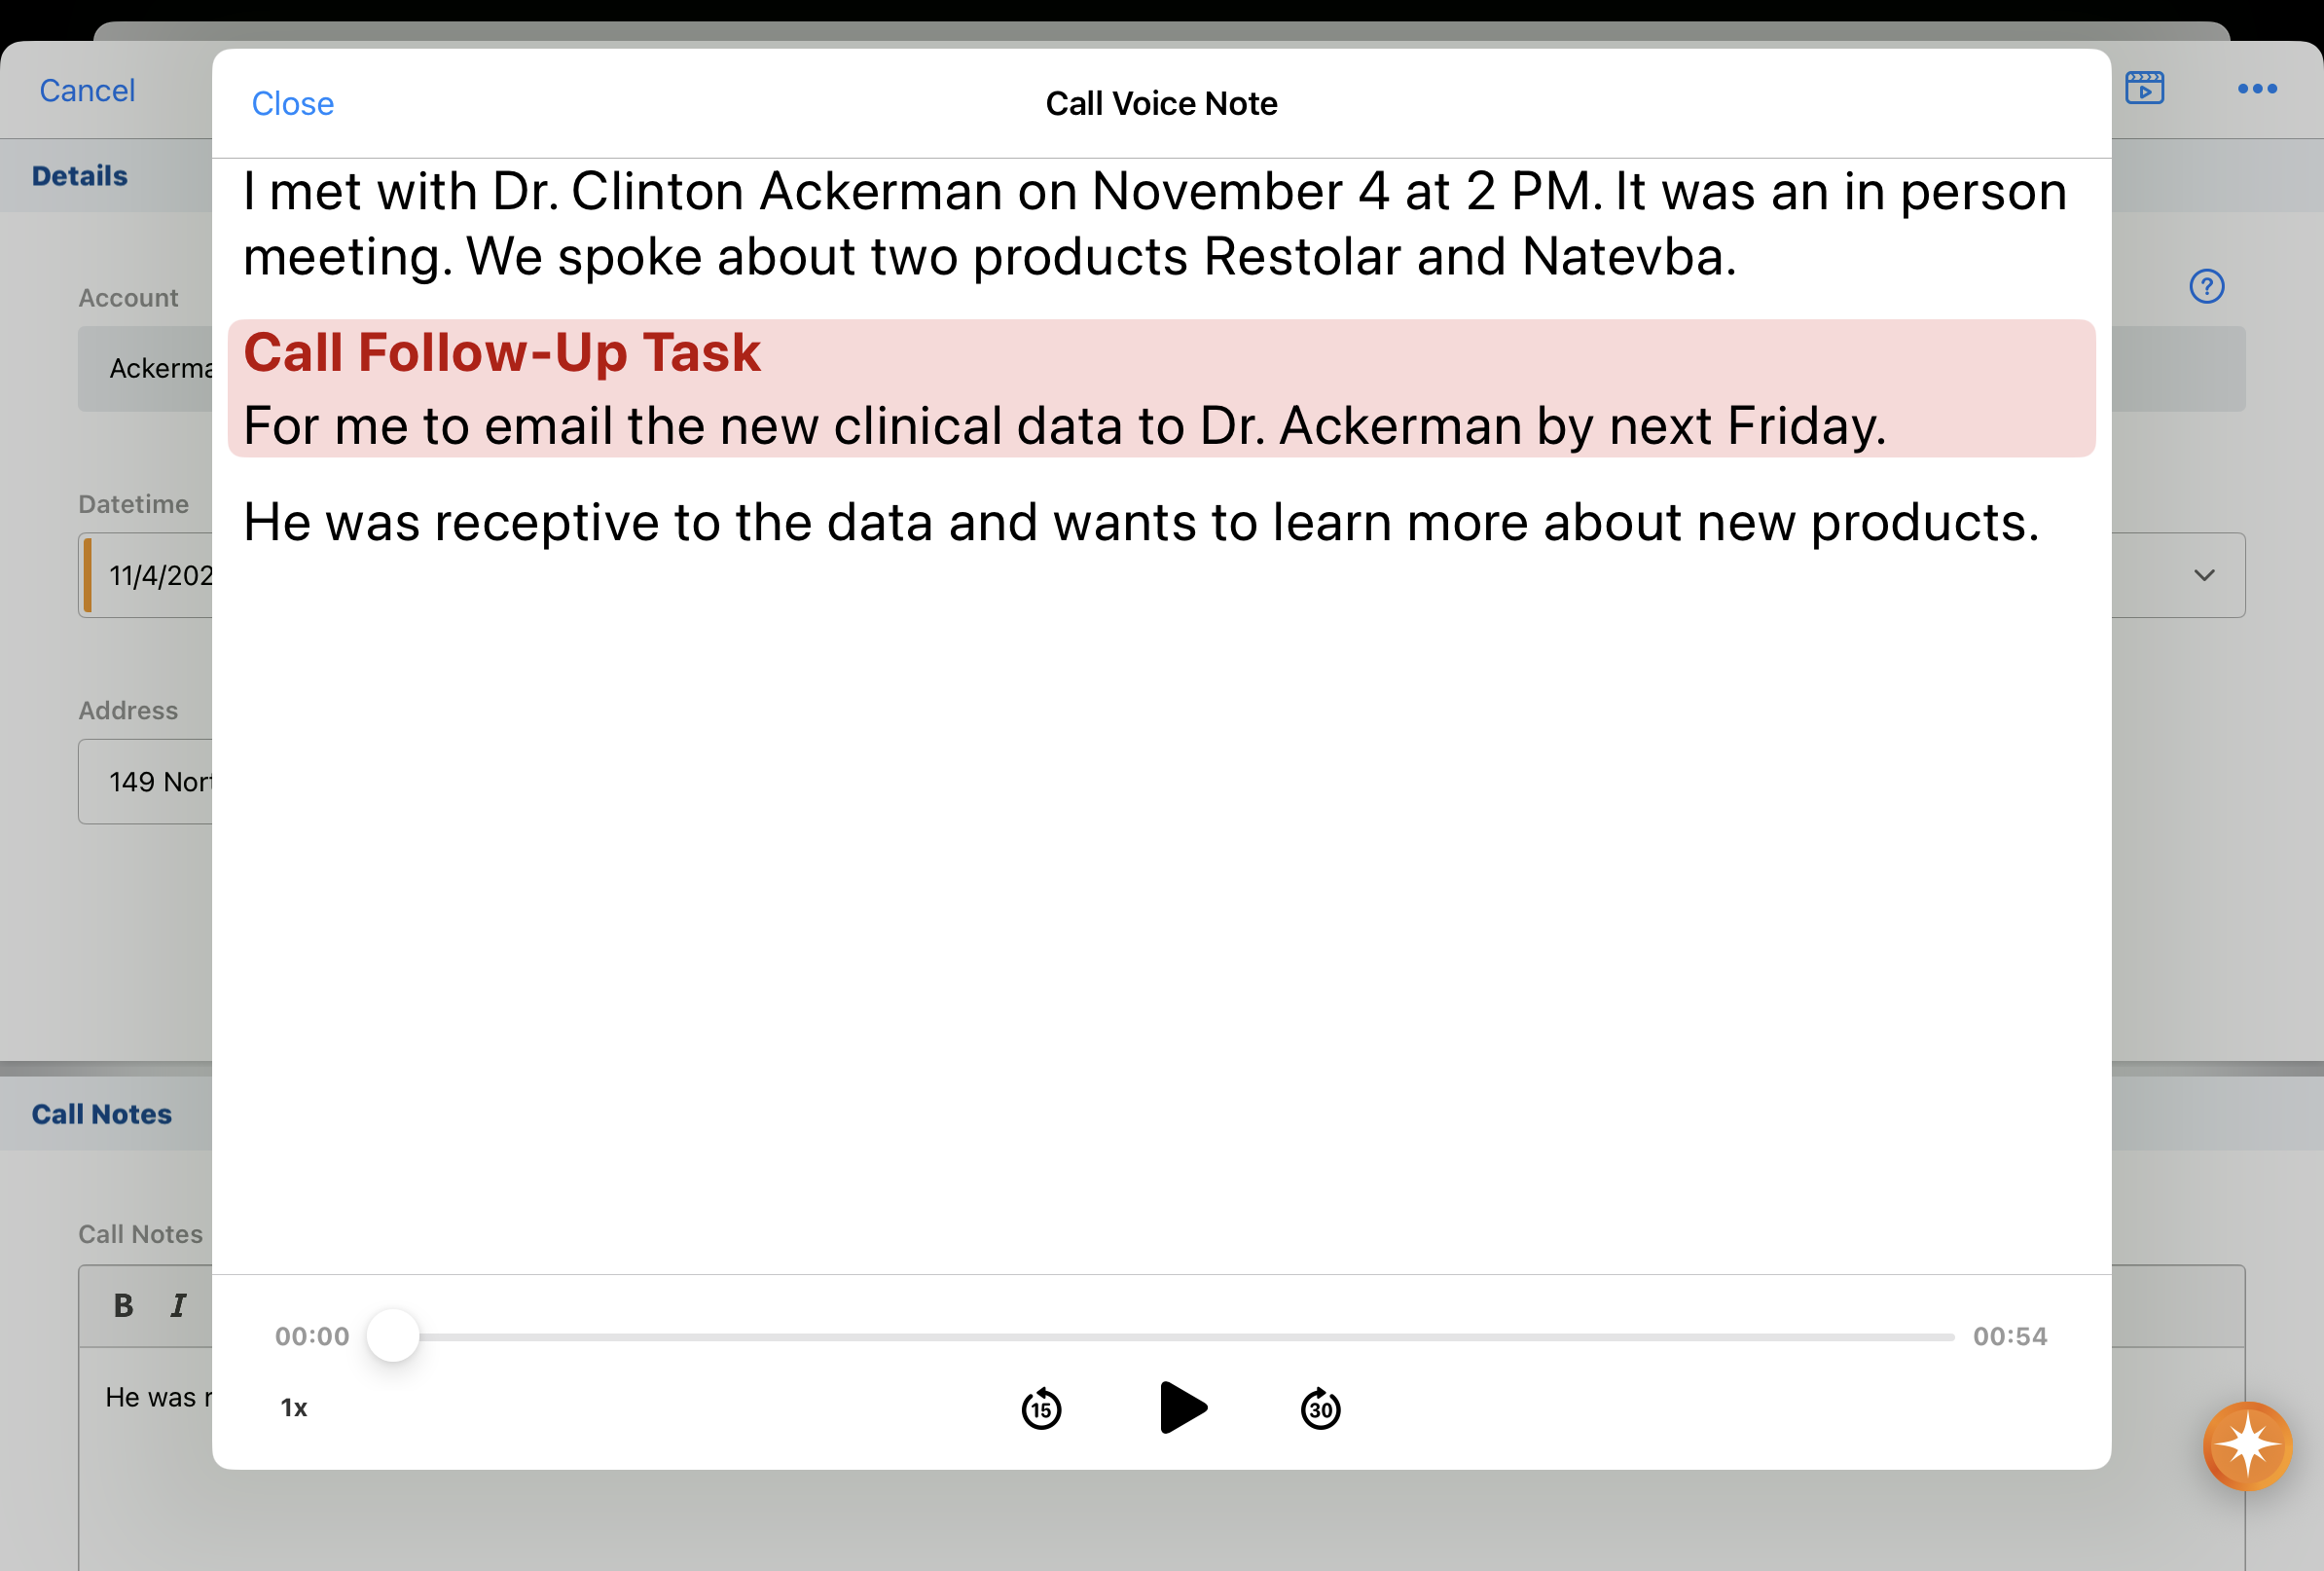Open the media player icon in header
Screen dimensions: 2324x1571
2144,88
